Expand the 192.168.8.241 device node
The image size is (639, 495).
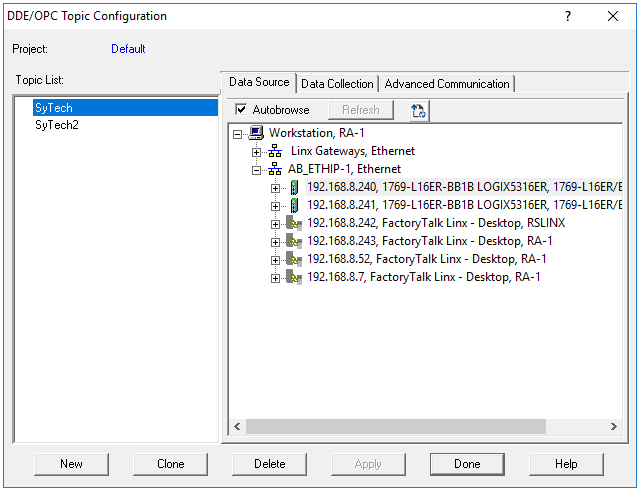pos(275,207)
